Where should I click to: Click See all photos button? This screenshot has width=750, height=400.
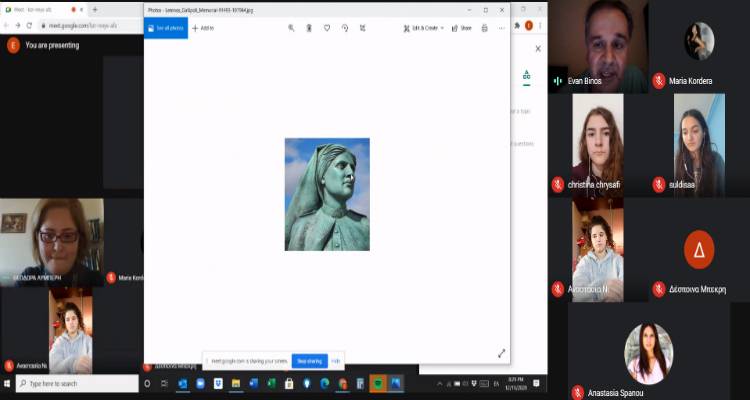click(166, 28)
